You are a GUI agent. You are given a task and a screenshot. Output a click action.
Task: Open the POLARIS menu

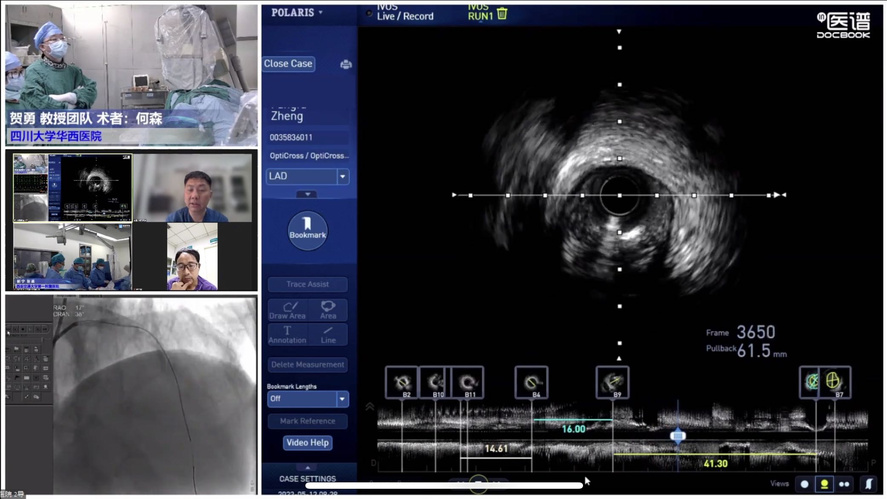tap(297, 13)
